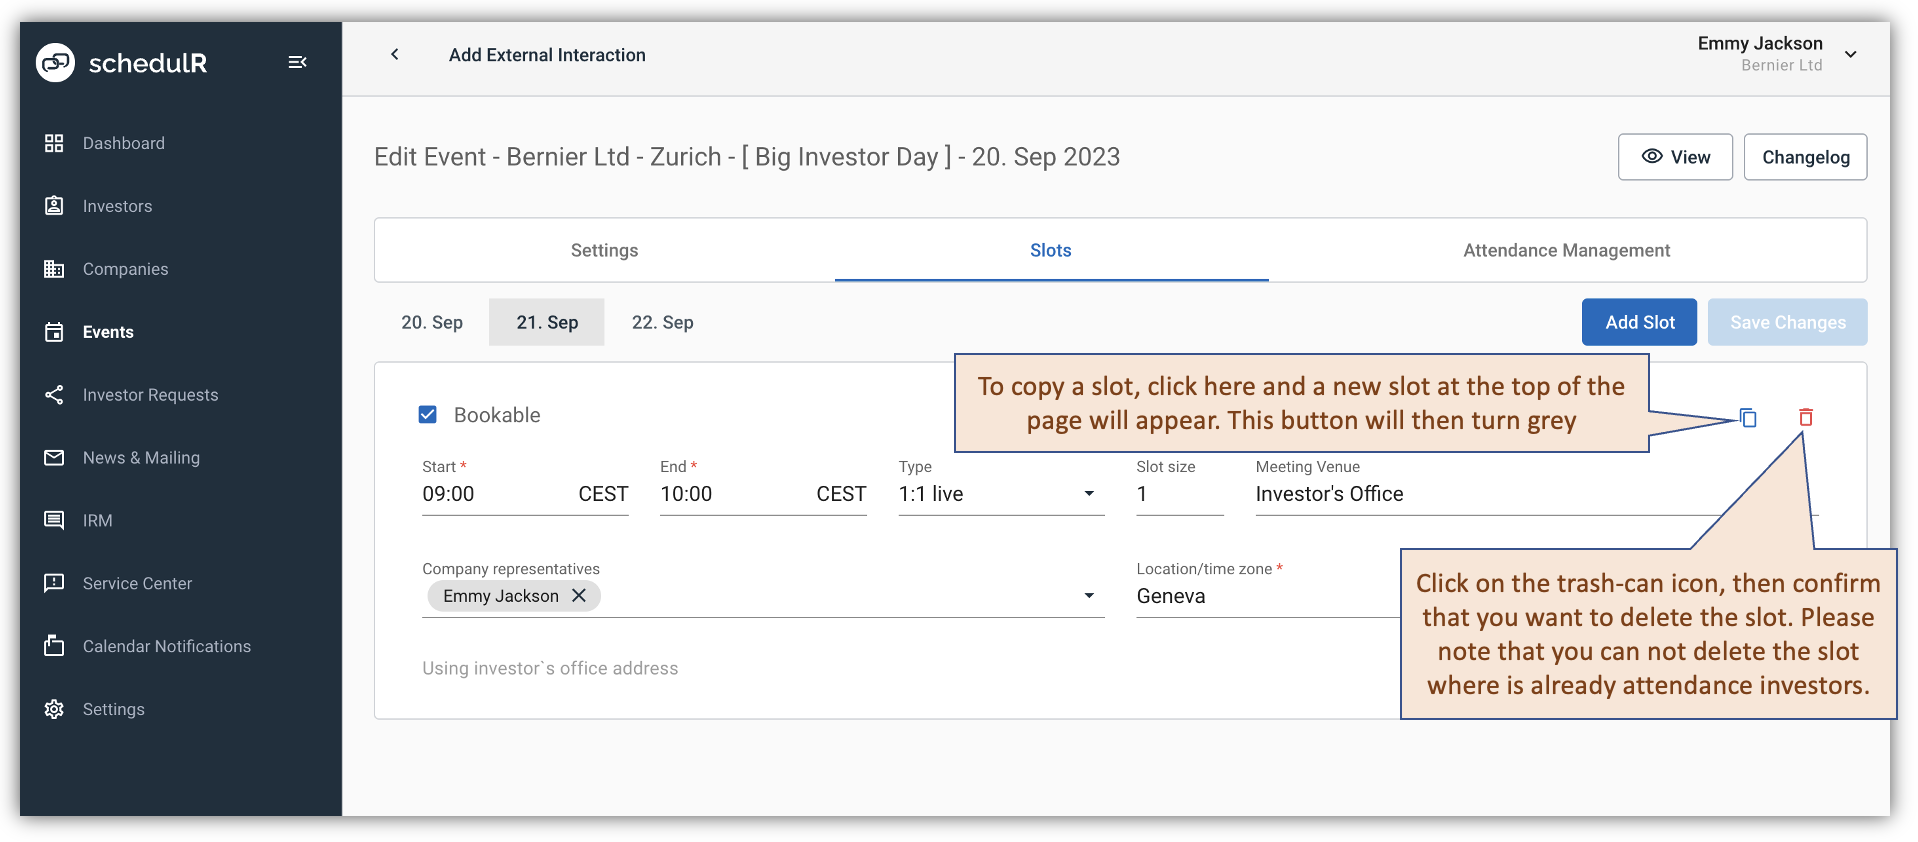Click the Investors badge icon
This screenshot has height=842, width=1918.
pyautogui.click(x=54, y=206)
